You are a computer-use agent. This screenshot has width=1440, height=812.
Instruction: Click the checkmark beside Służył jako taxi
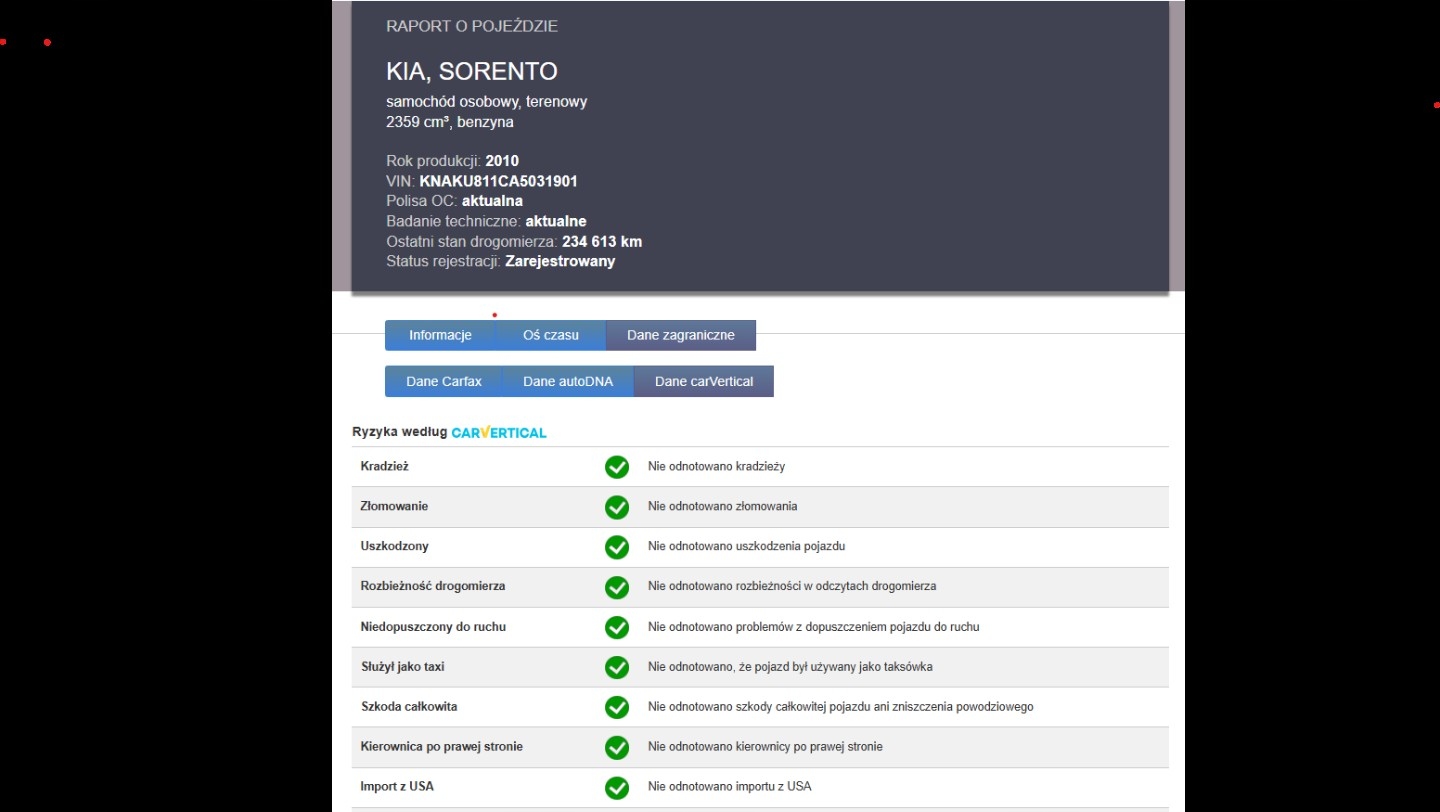point(617,667)
